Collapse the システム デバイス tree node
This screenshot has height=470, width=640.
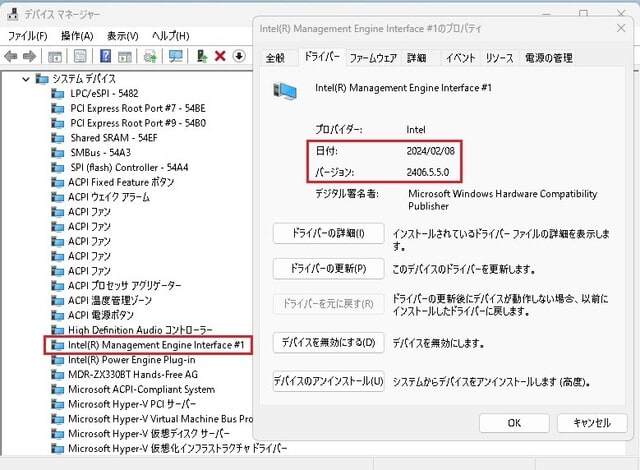tap(26, 79)
